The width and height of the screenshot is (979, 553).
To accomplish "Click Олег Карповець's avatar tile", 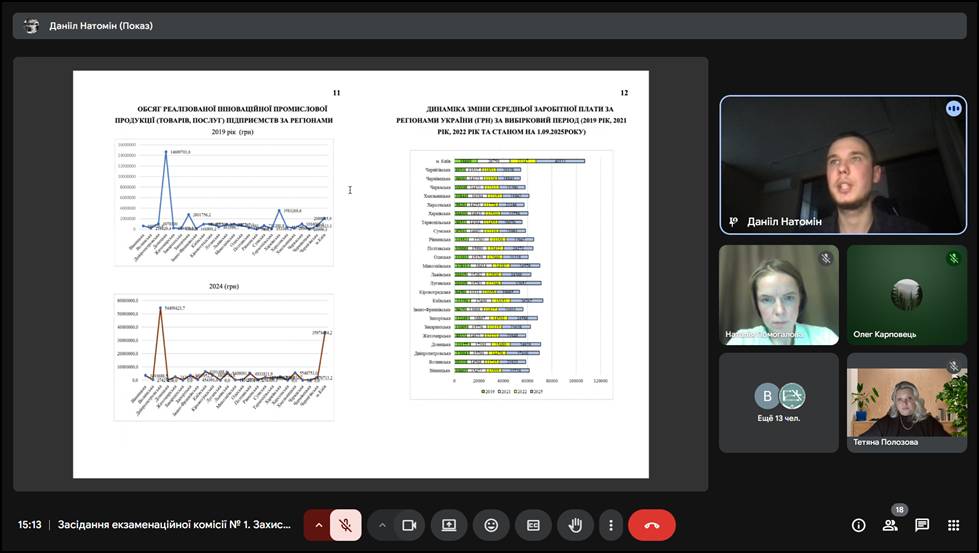I will tap(906, 295).
